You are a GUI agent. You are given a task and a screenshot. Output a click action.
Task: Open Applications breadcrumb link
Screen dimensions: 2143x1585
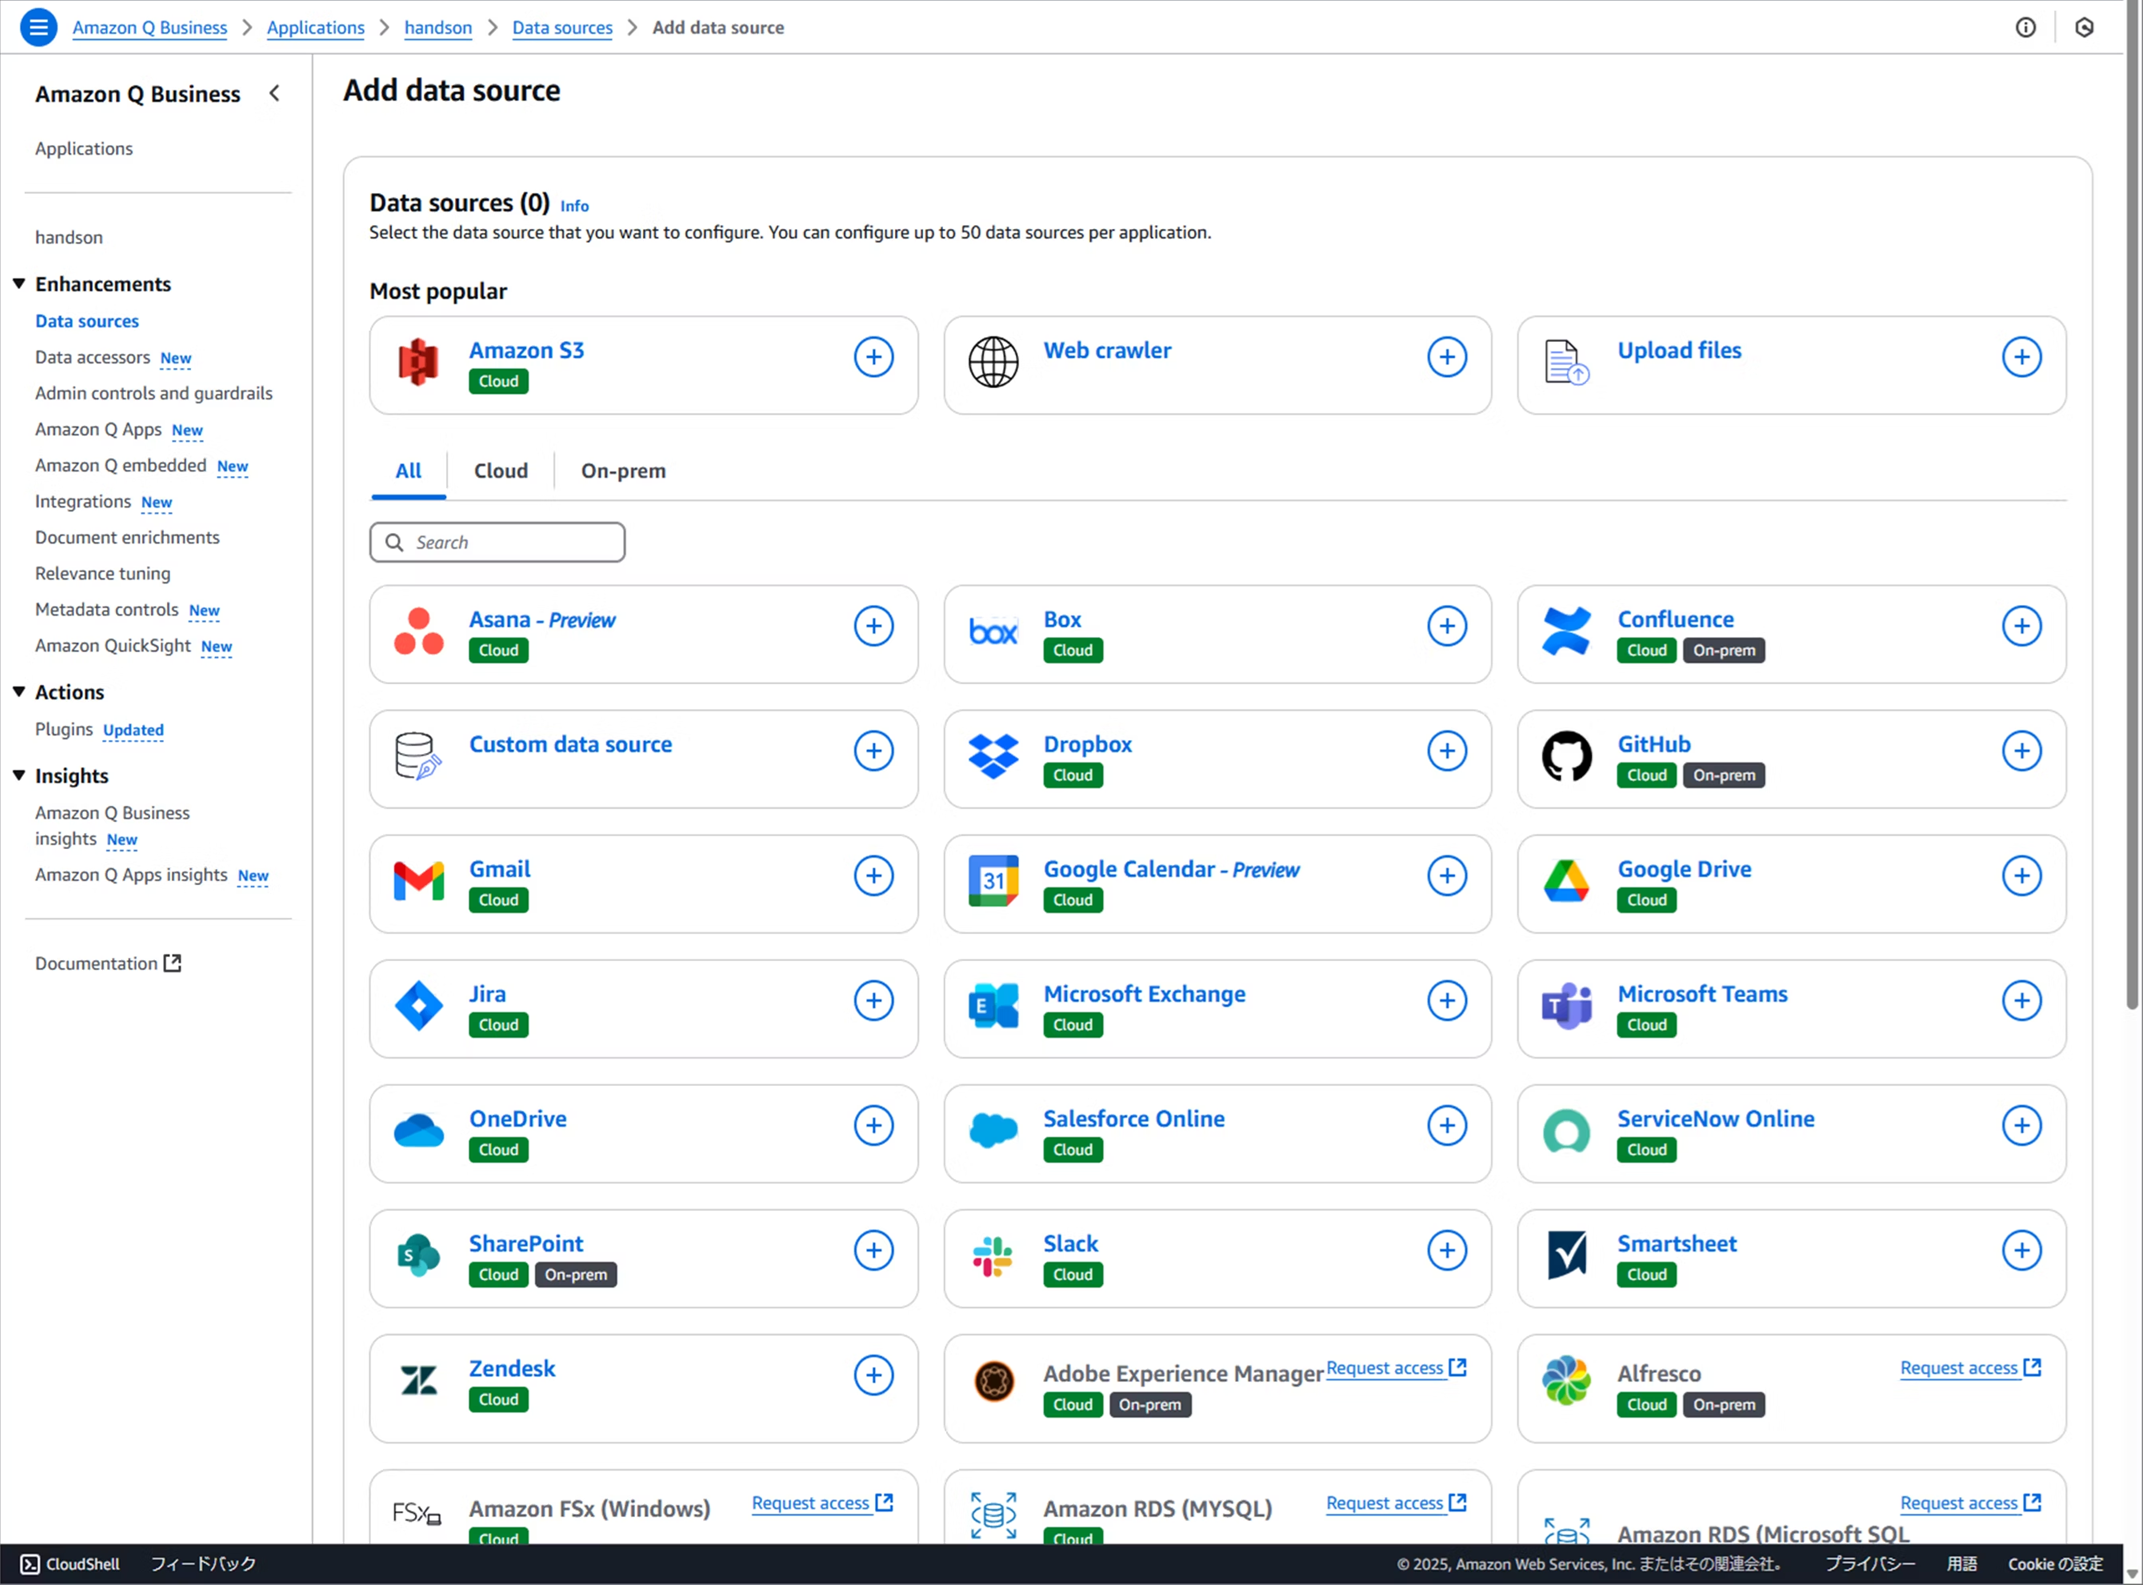[x=315, y=27]
